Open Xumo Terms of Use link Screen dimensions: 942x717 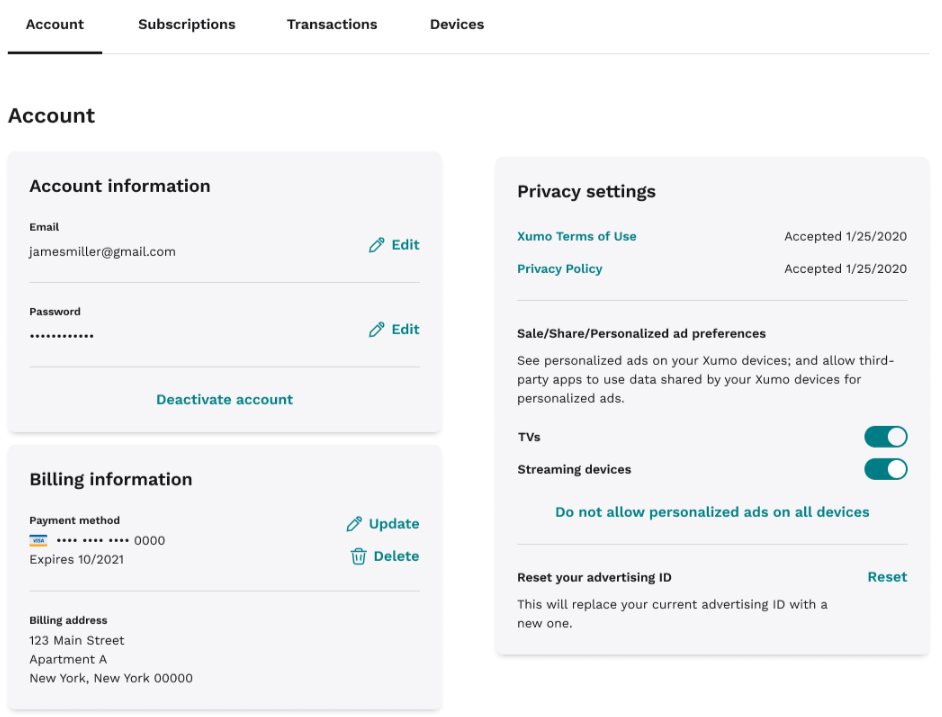pos(577,236)
